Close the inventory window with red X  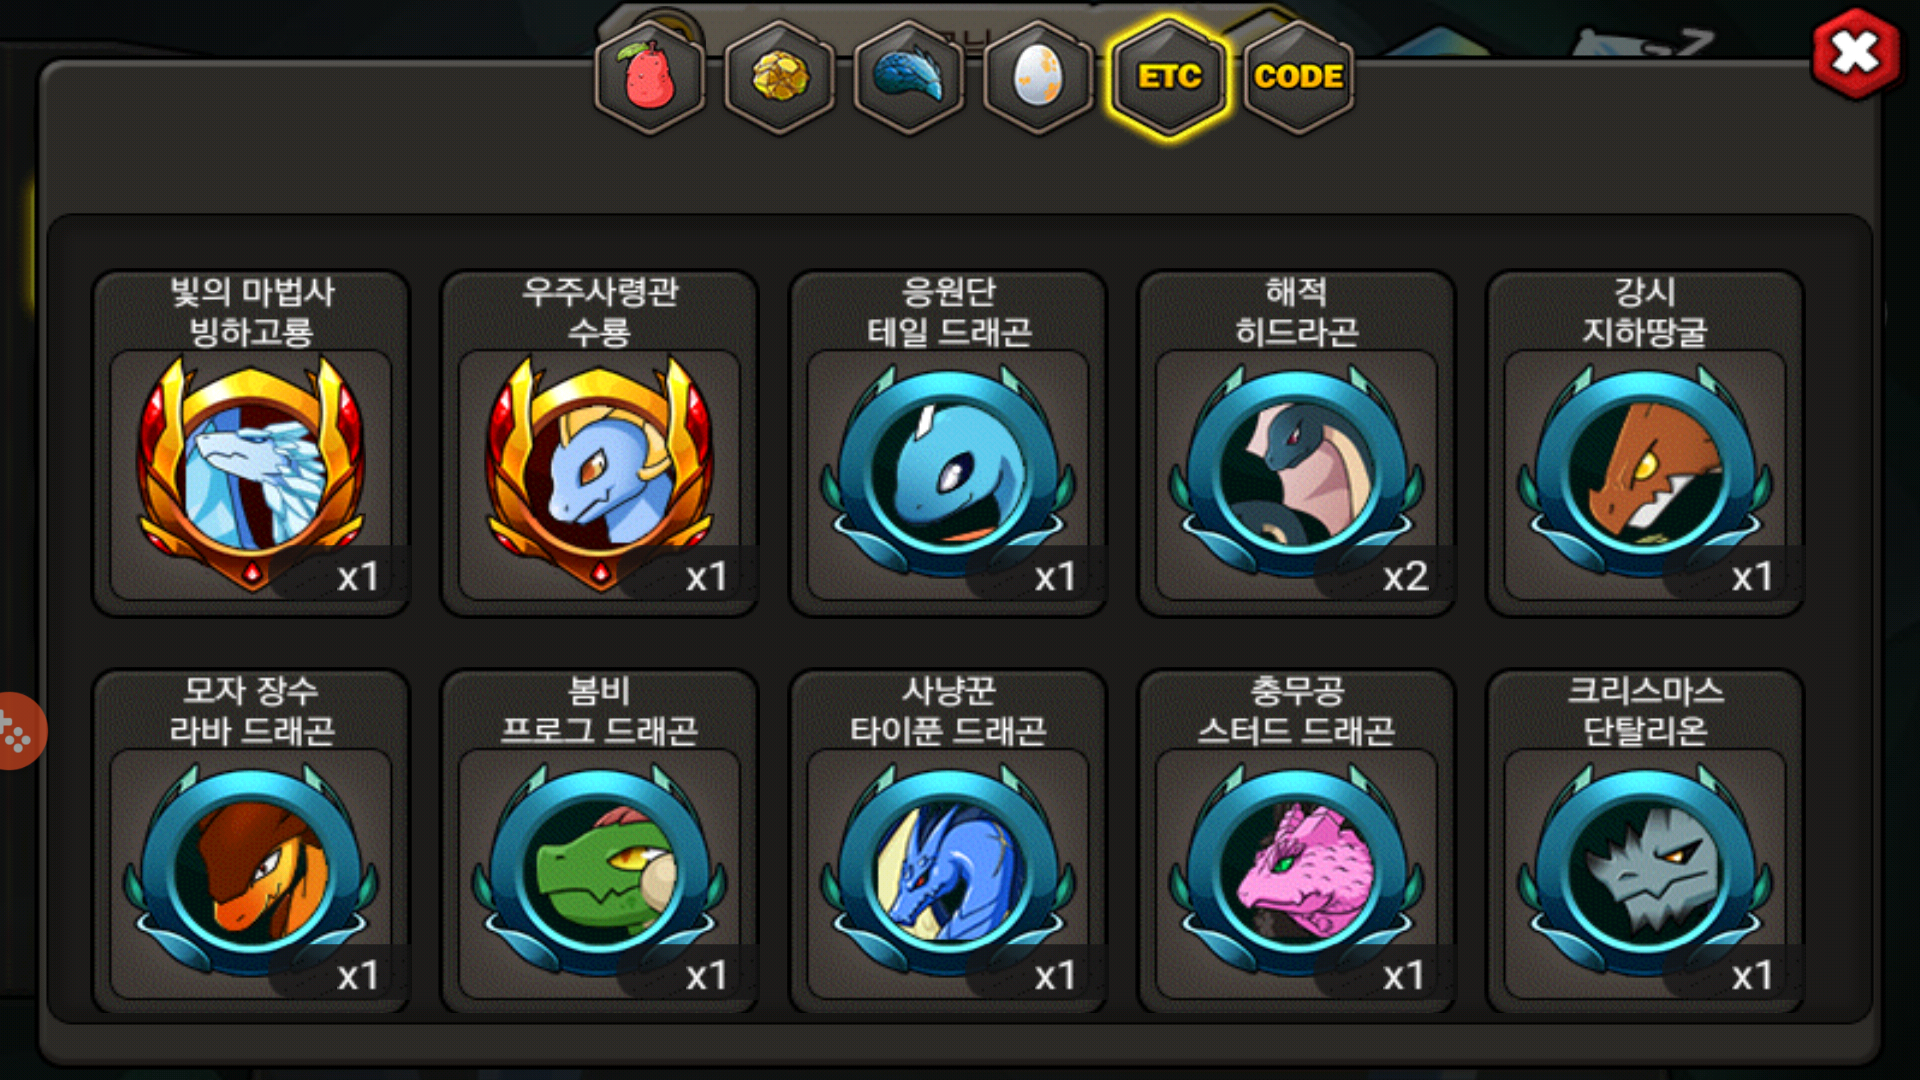[x=1856, y=53]
